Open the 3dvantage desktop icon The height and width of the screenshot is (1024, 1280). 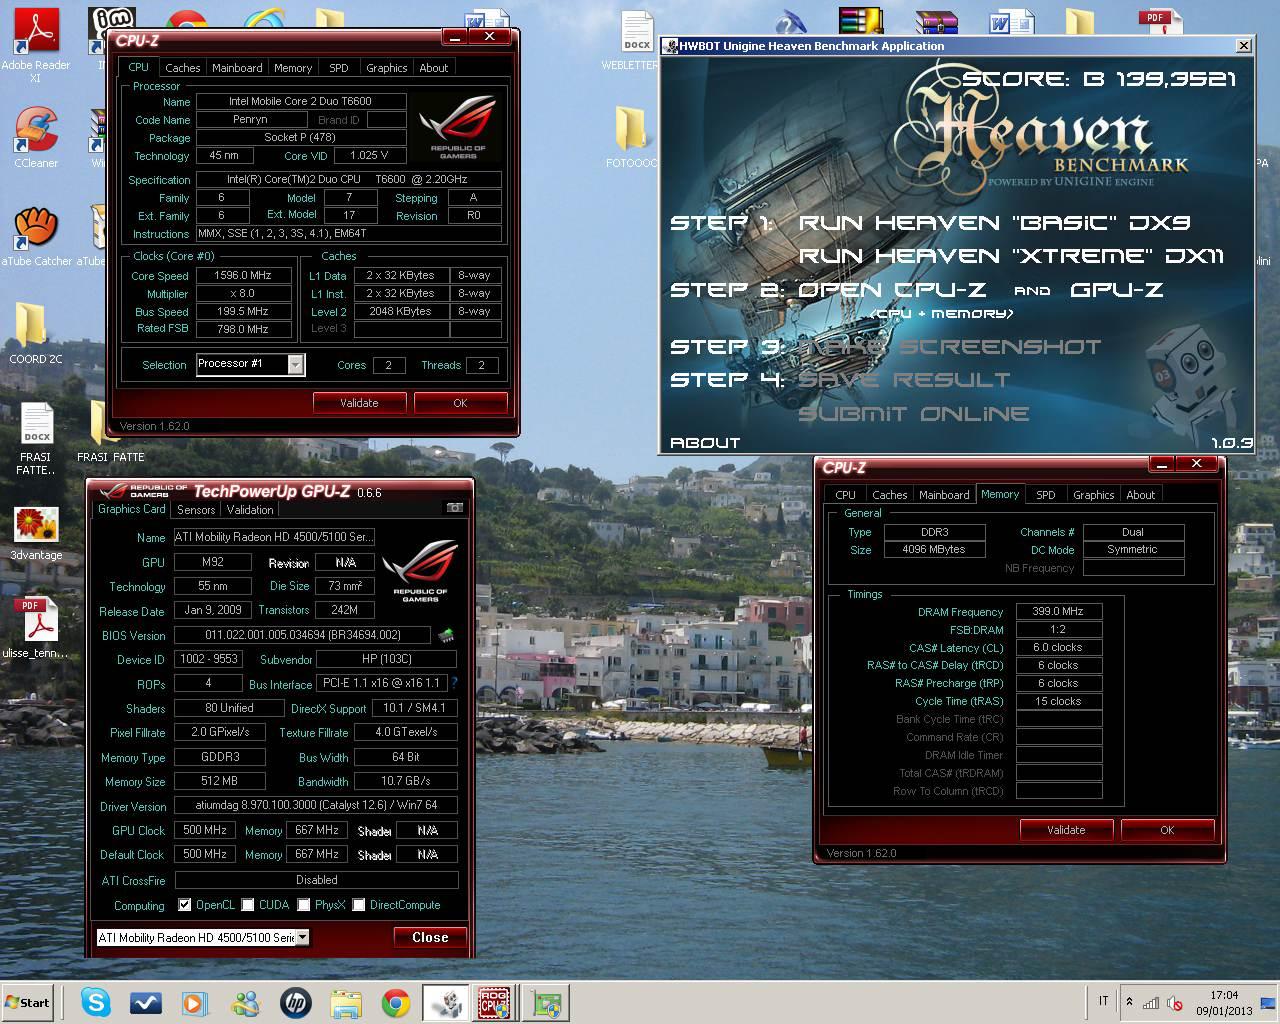coord(36,533)
